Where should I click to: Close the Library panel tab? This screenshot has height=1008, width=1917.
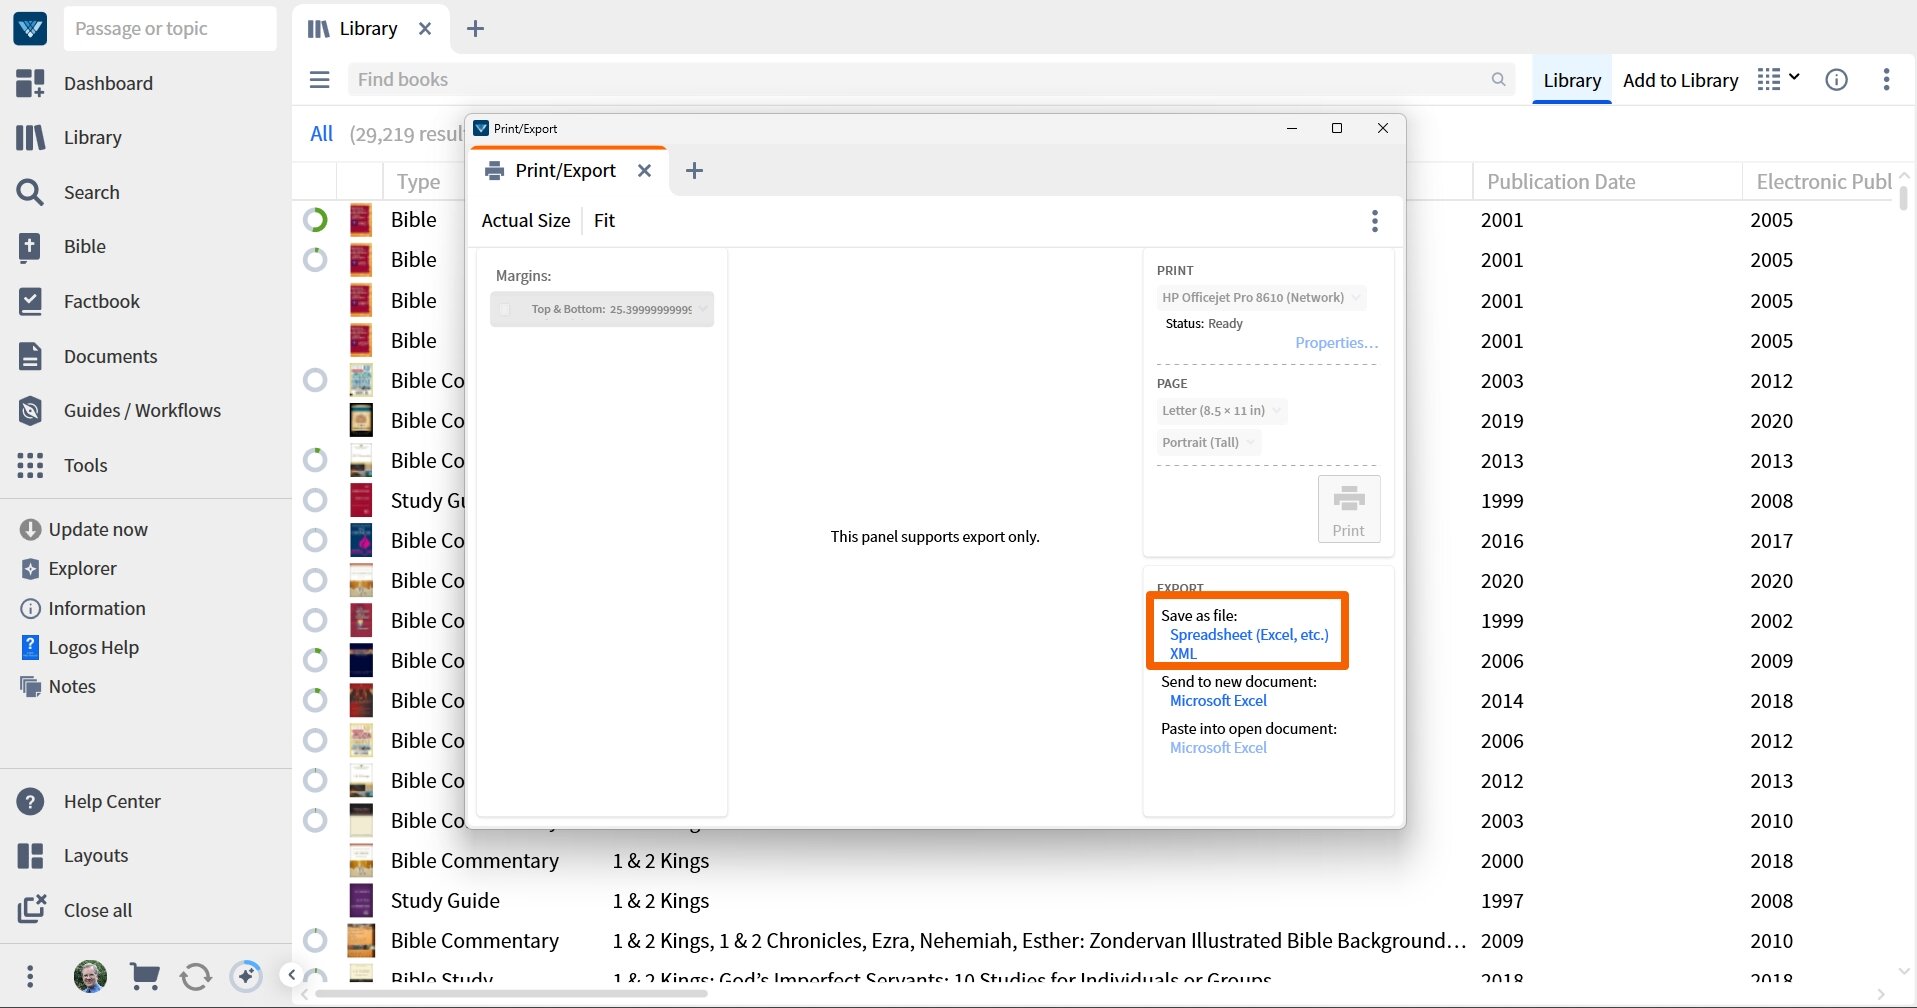(x=425, y=29)
